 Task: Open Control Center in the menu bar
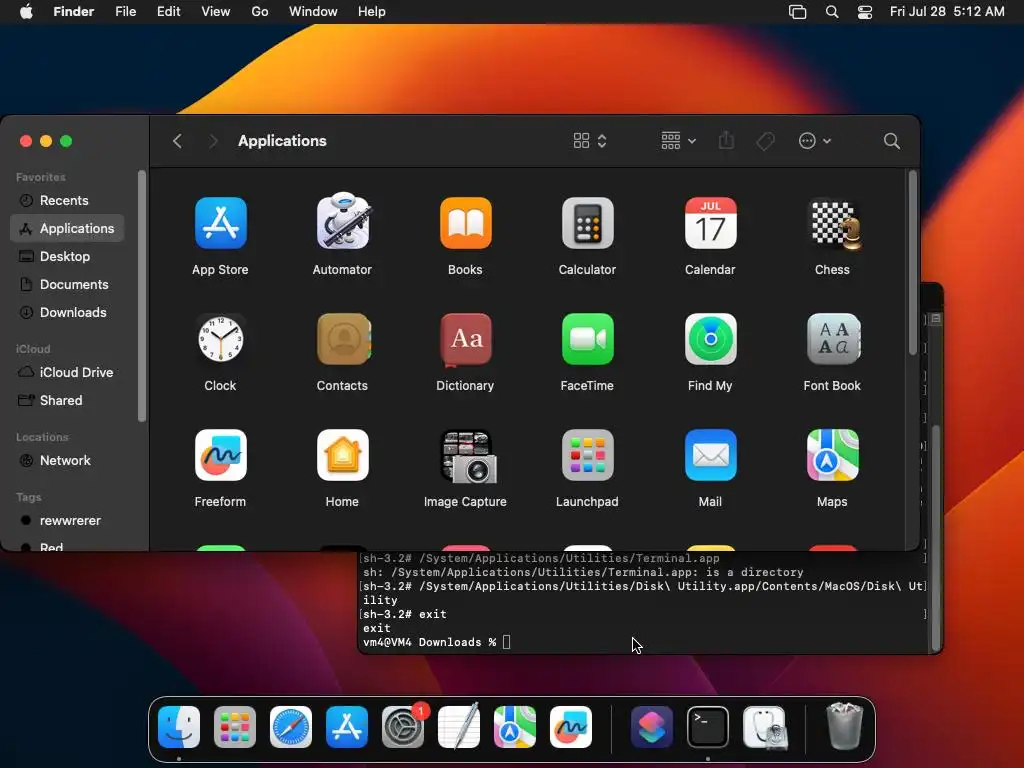tap(865, 12)
